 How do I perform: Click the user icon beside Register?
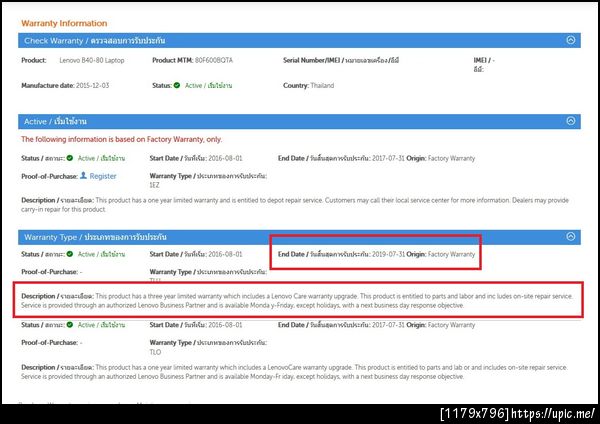pos(83,175)
